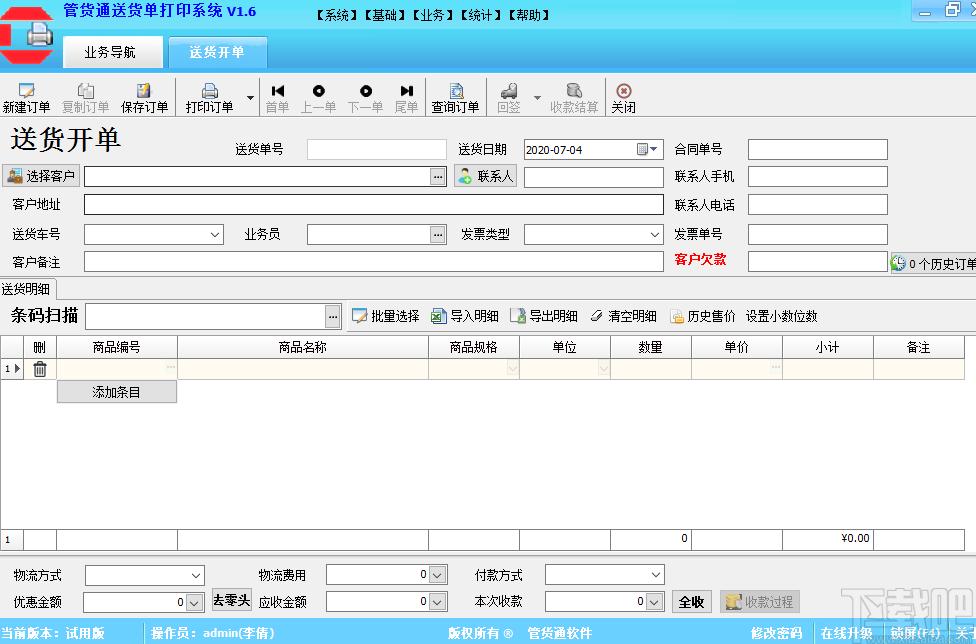Switch to the 送货开单 tab
Screen dimensions: 976x644
coord(218,52)
